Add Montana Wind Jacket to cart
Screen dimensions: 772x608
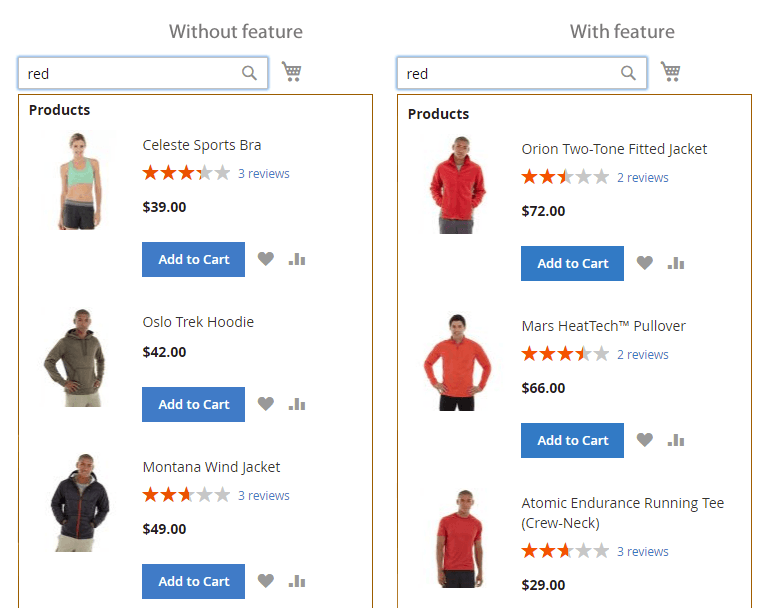pyautogui.click(x=193, y=581)
